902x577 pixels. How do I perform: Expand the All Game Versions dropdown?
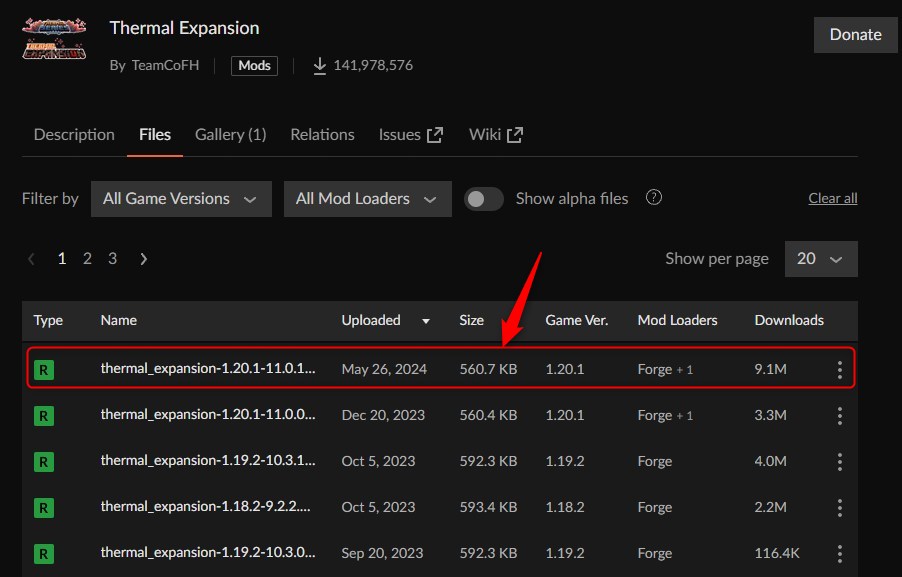[181, 199]
